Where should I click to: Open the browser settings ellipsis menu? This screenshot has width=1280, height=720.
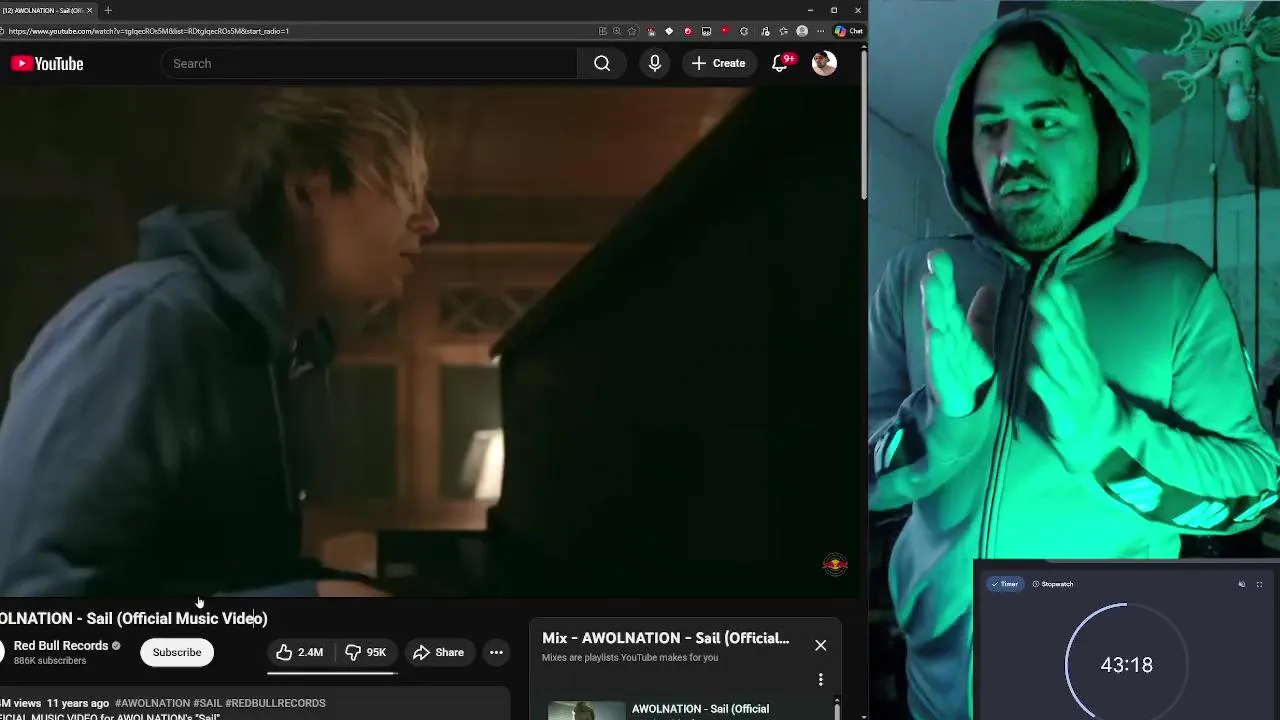click(821, 31)
